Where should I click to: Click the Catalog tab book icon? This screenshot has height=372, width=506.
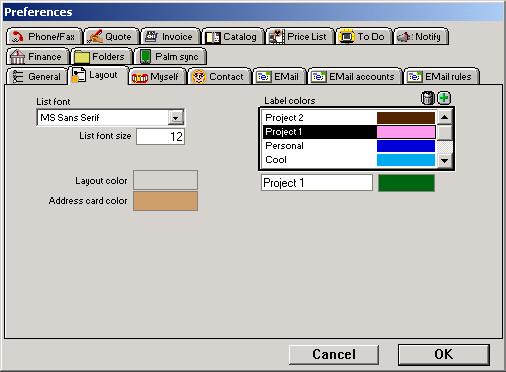coord(213,37)
